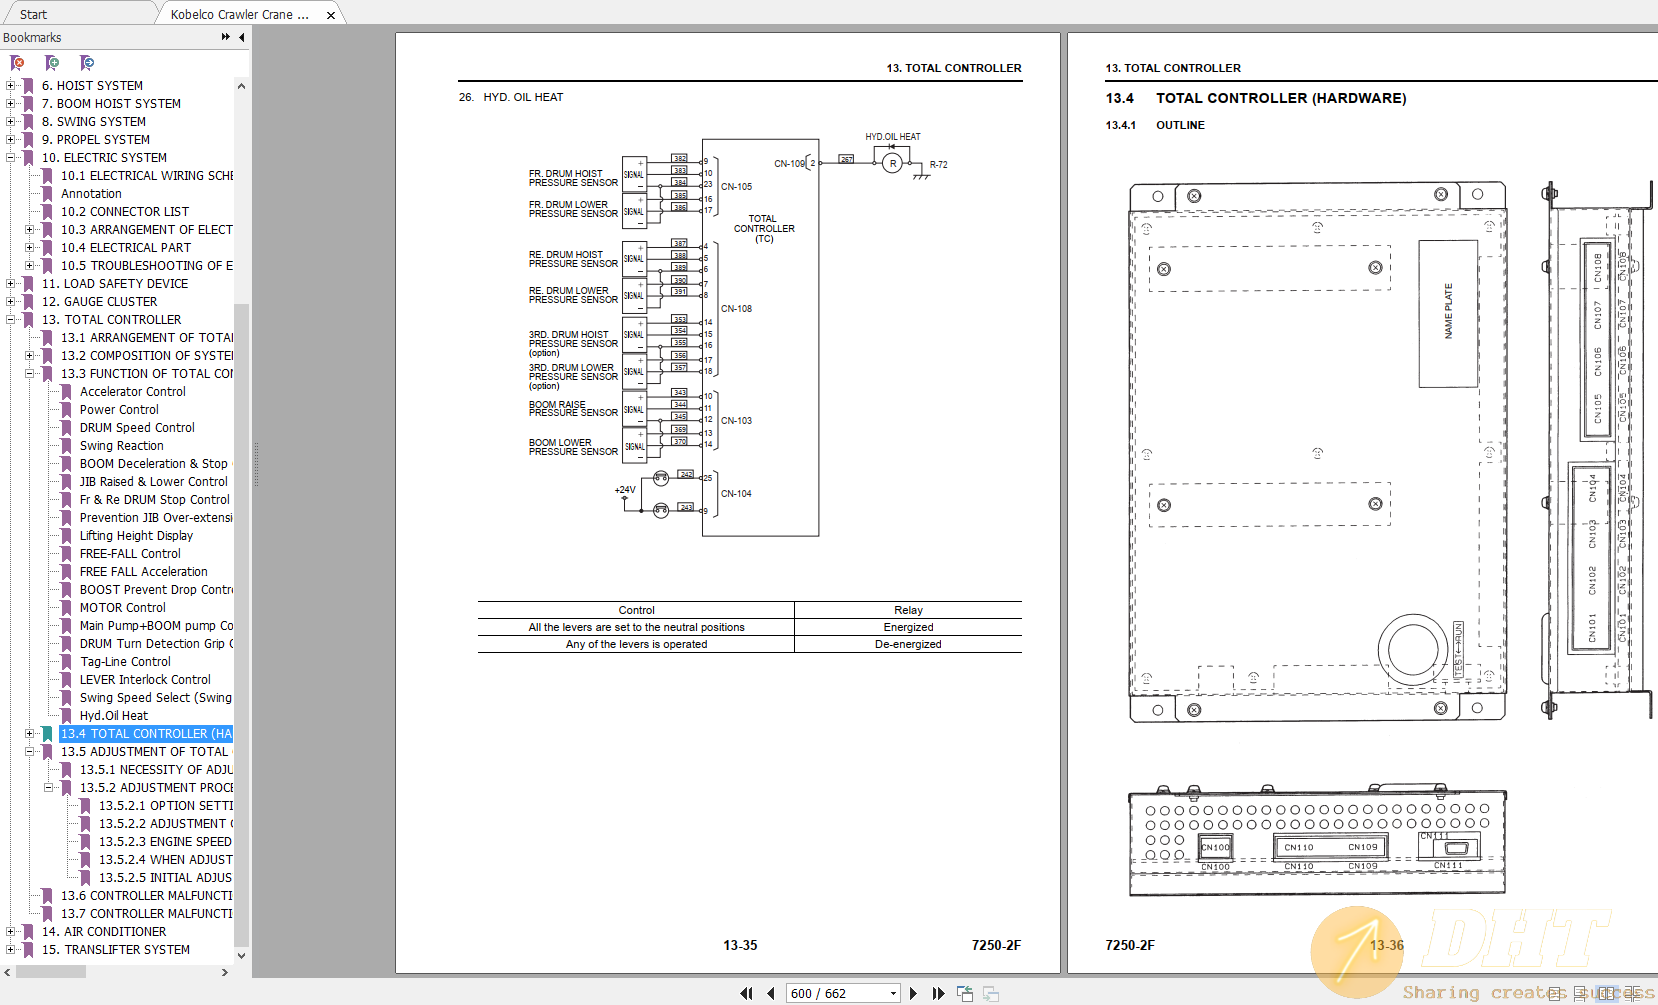Click bookmark icon beside Accelerator Control
The image size is (1658, 1005).
tap(66, 392)
